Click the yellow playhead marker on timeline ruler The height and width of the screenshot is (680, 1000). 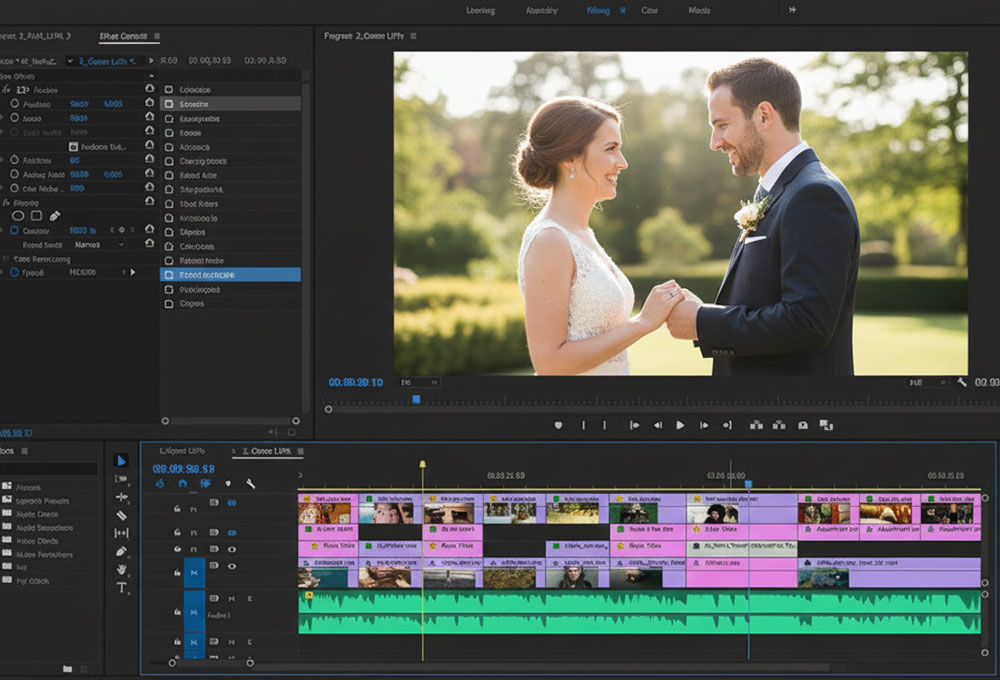pyautogui.click(x=422, y=465)
